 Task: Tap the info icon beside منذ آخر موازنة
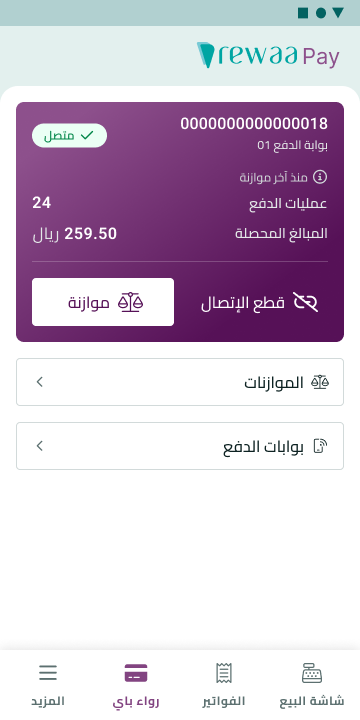pyautogui.click(x=320, y=177)
